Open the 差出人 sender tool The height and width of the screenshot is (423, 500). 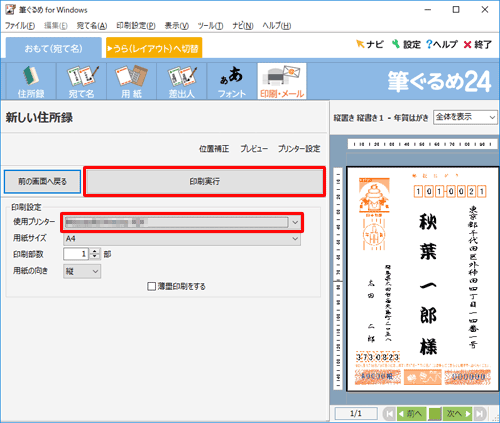pyautogui.click(x=182, y=82)
